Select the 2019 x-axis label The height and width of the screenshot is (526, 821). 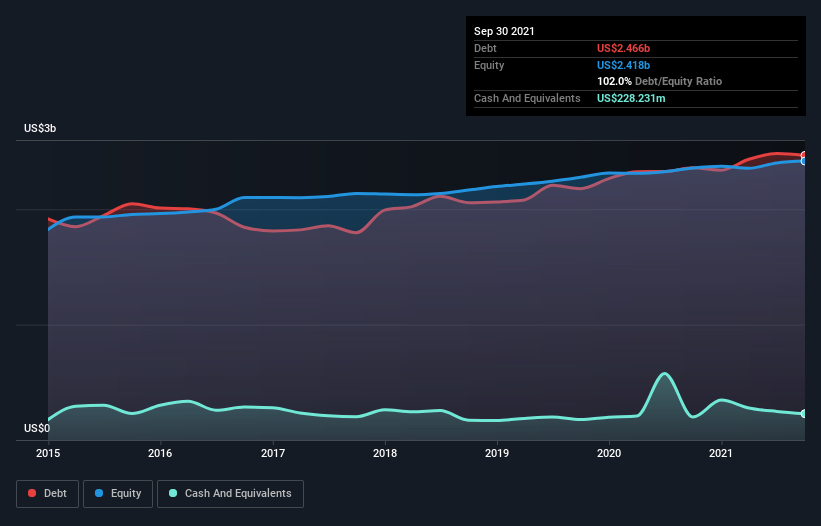497,453
